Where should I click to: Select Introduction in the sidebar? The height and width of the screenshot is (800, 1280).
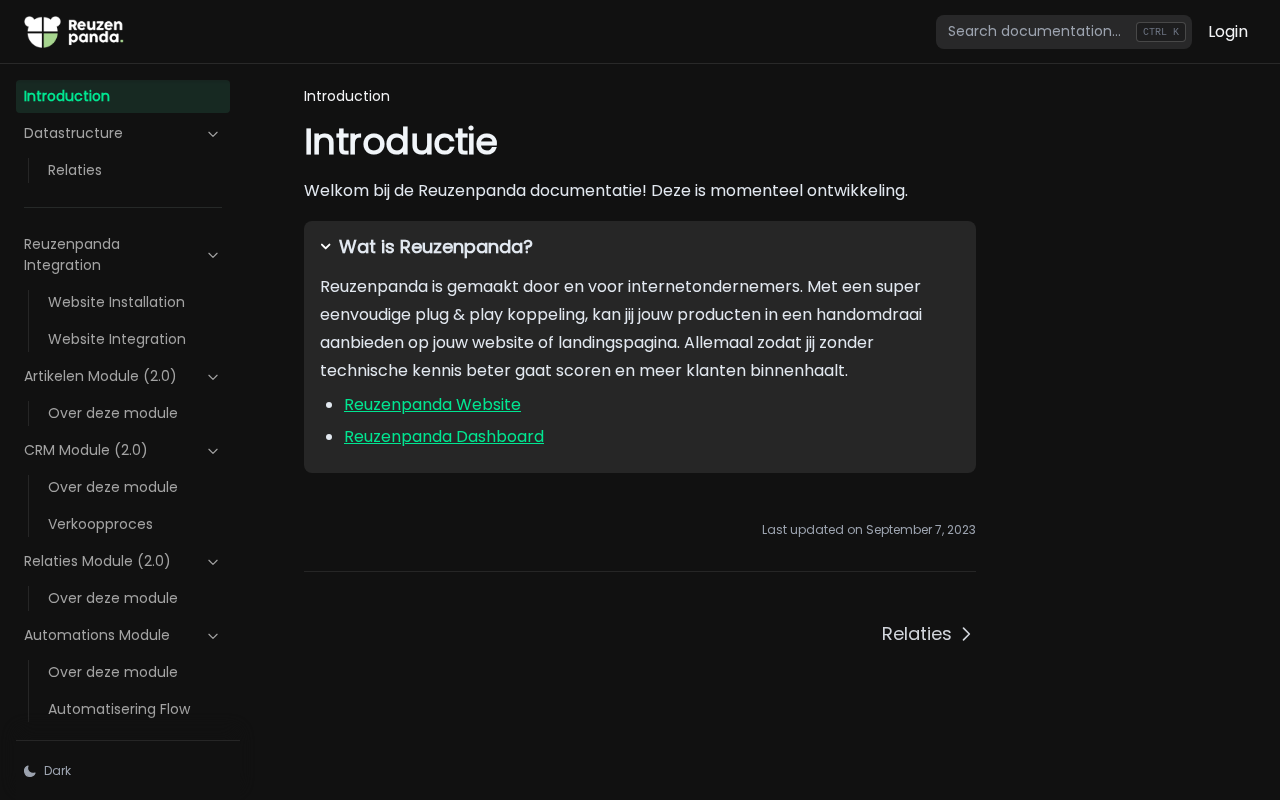click(67, 96)
